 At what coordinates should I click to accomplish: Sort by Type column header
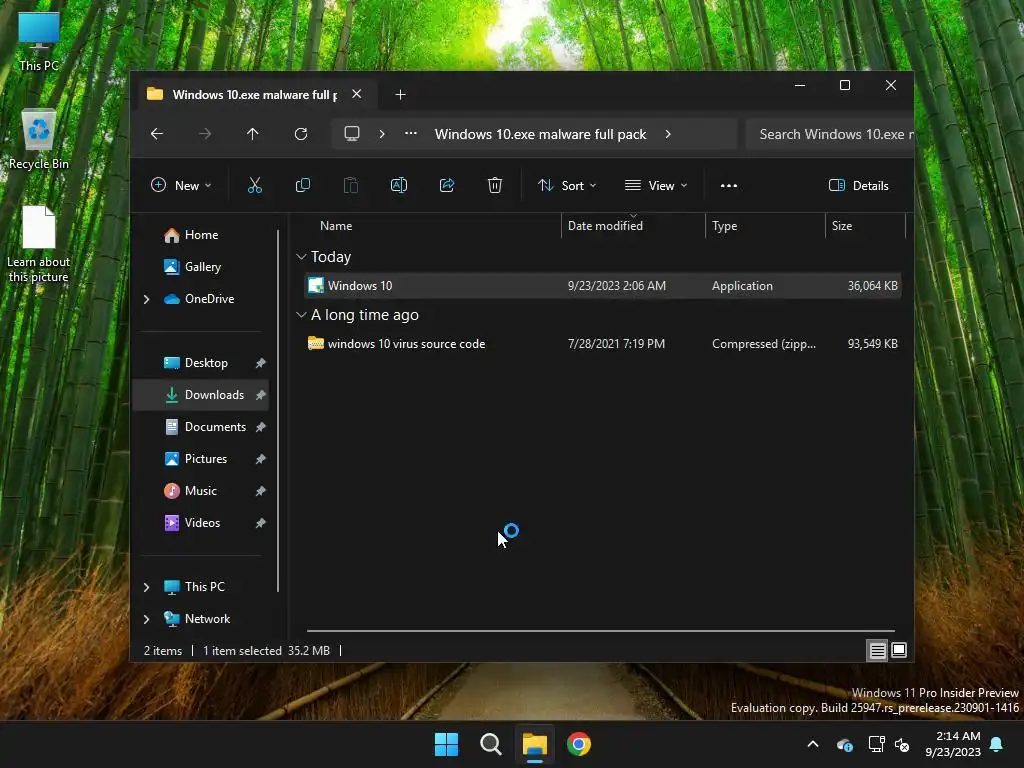[x=725, y=226]
